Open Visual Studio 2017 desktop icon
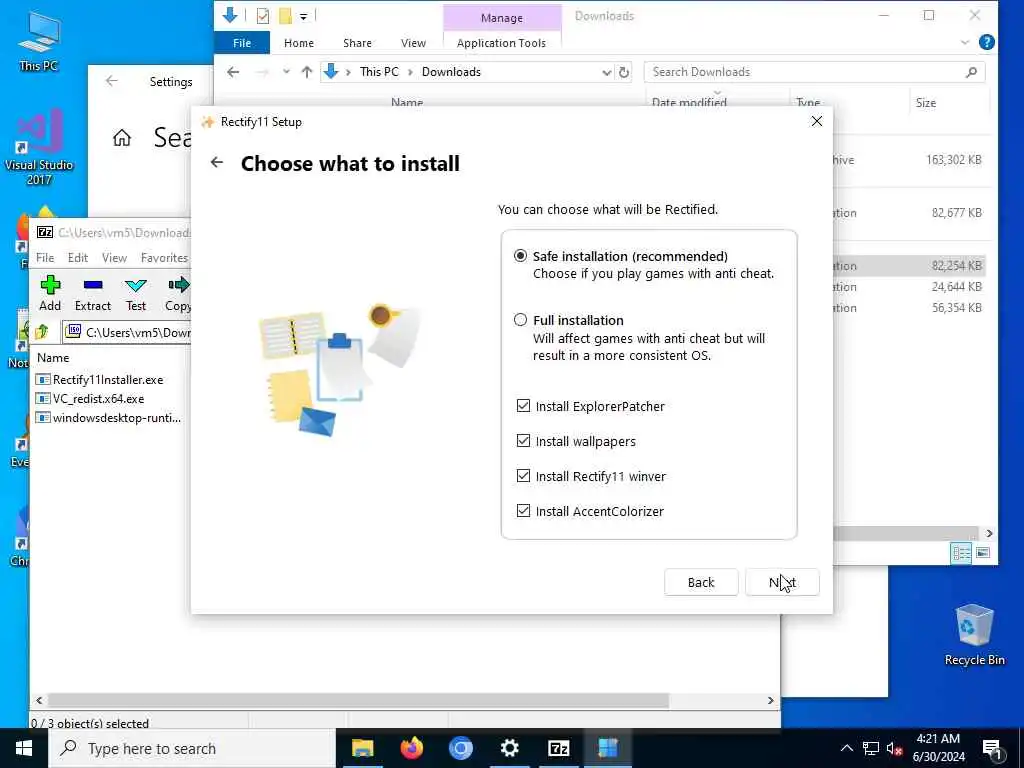This screenshot has width=1024, height=768. tap(39, 148)
